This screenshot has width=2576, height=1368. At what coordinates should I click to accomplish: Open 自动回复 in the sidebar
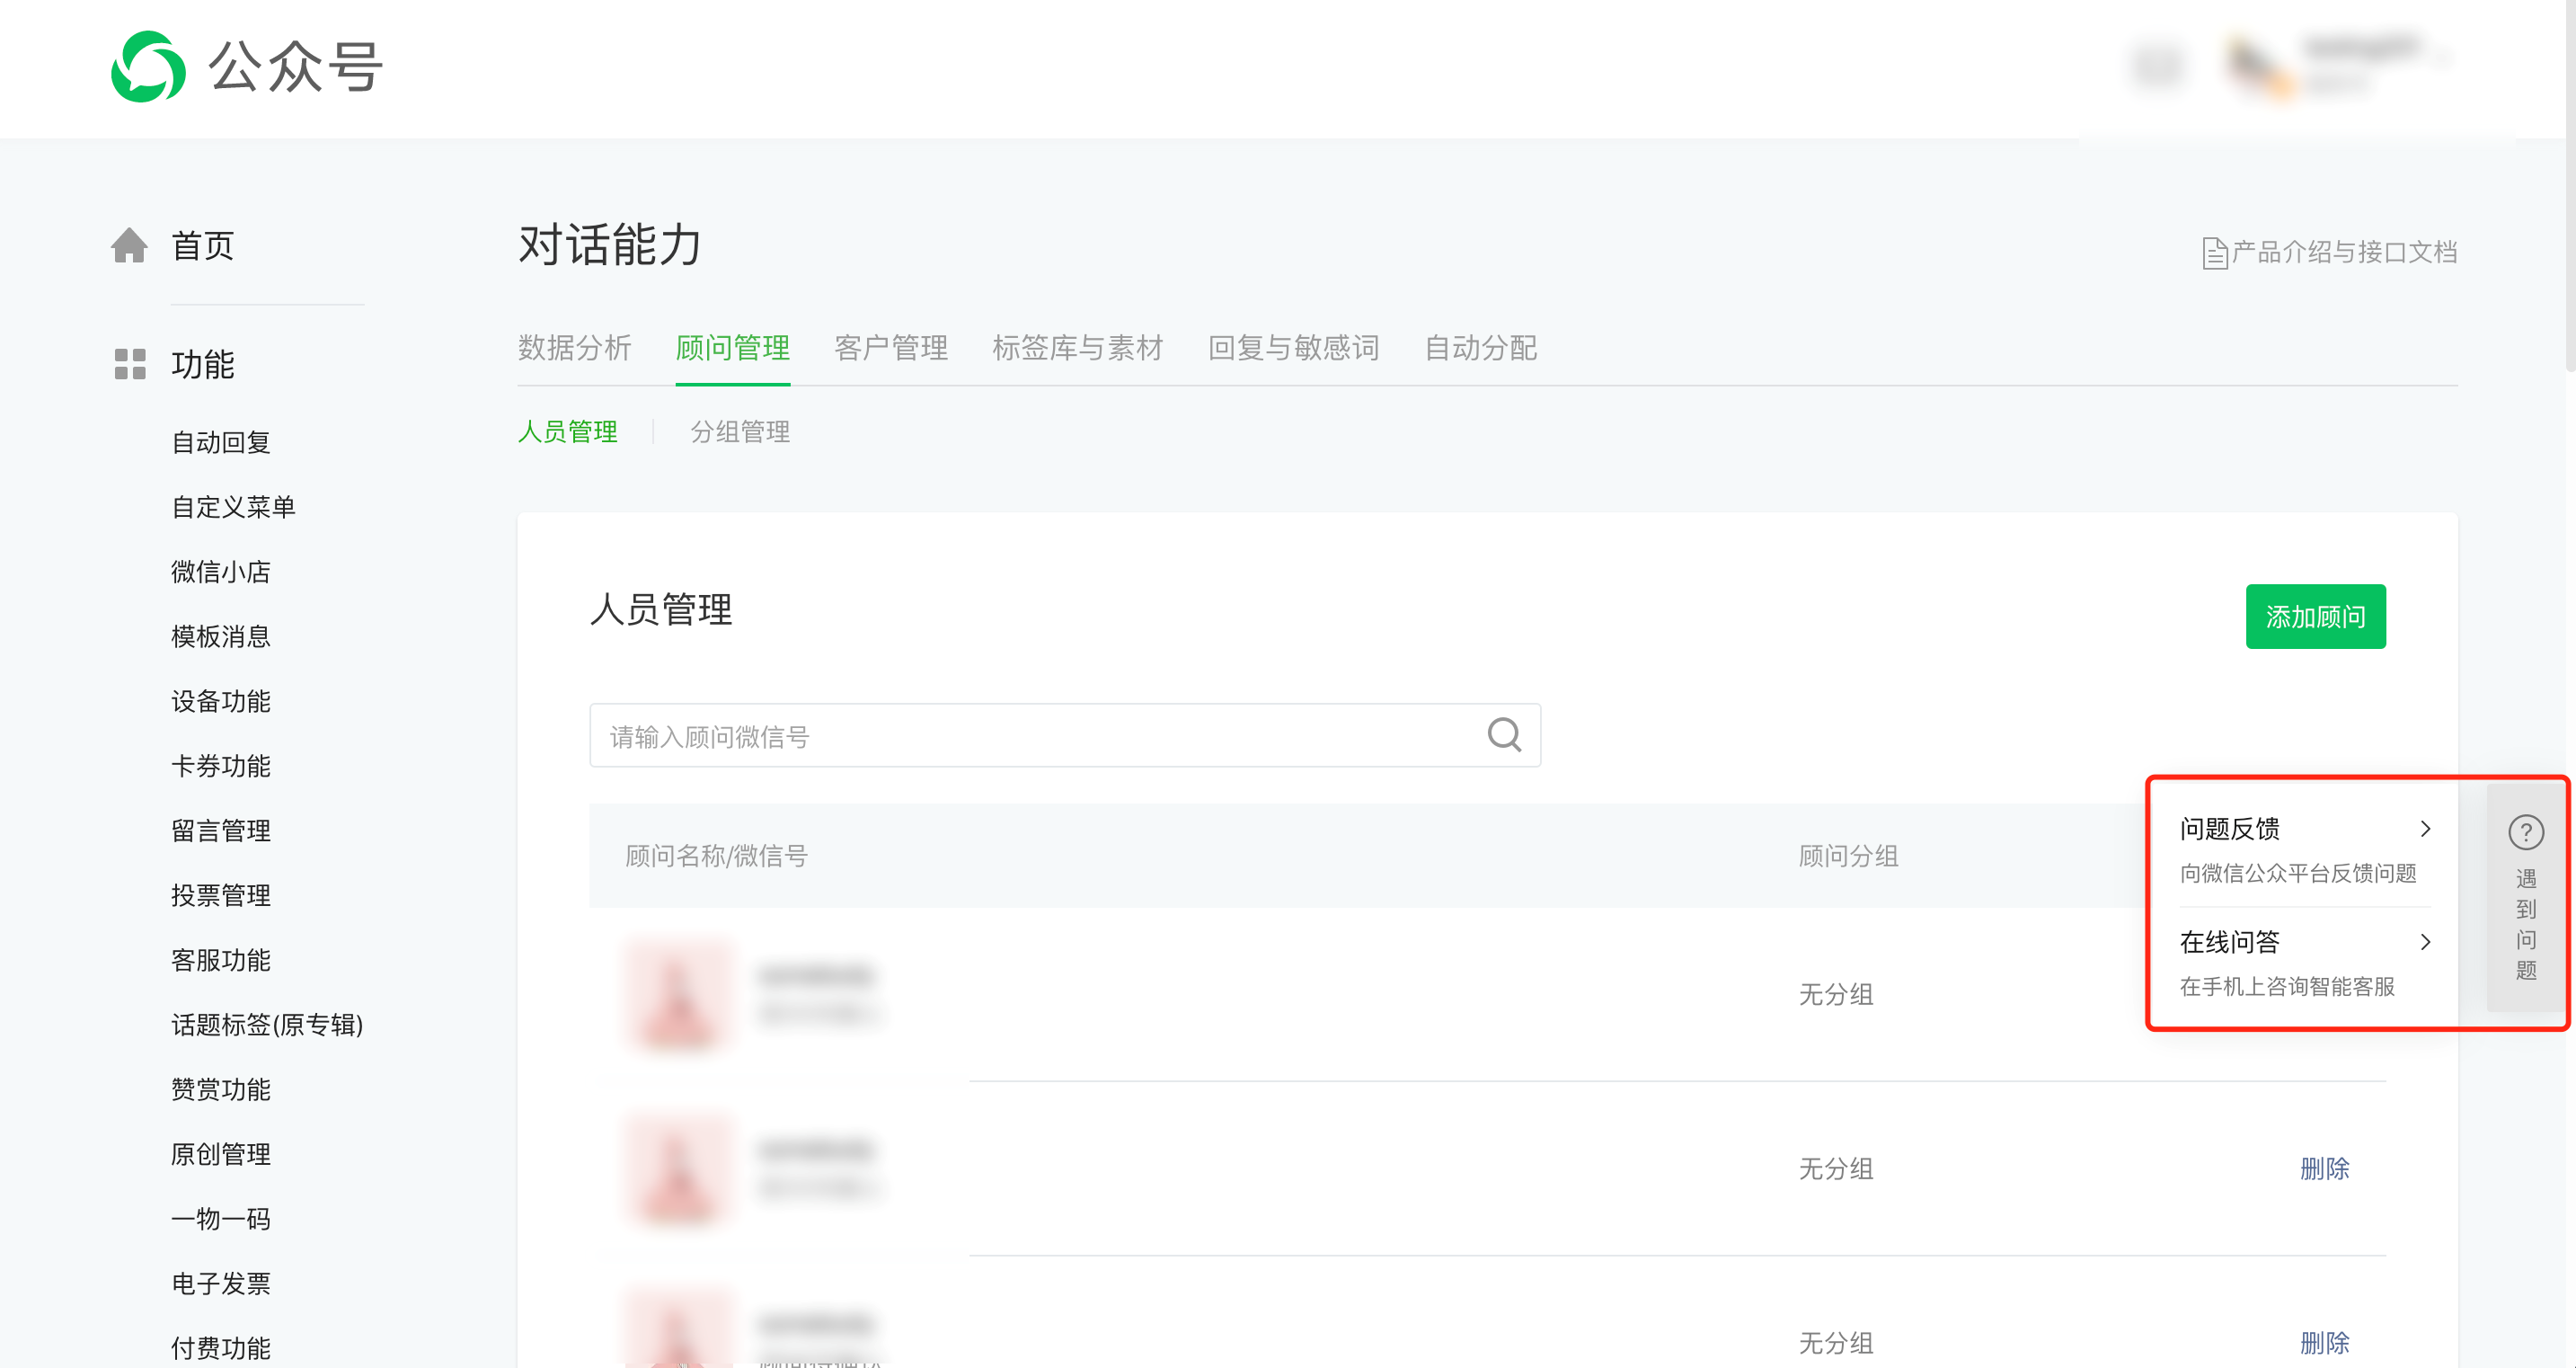pos(221,442)
